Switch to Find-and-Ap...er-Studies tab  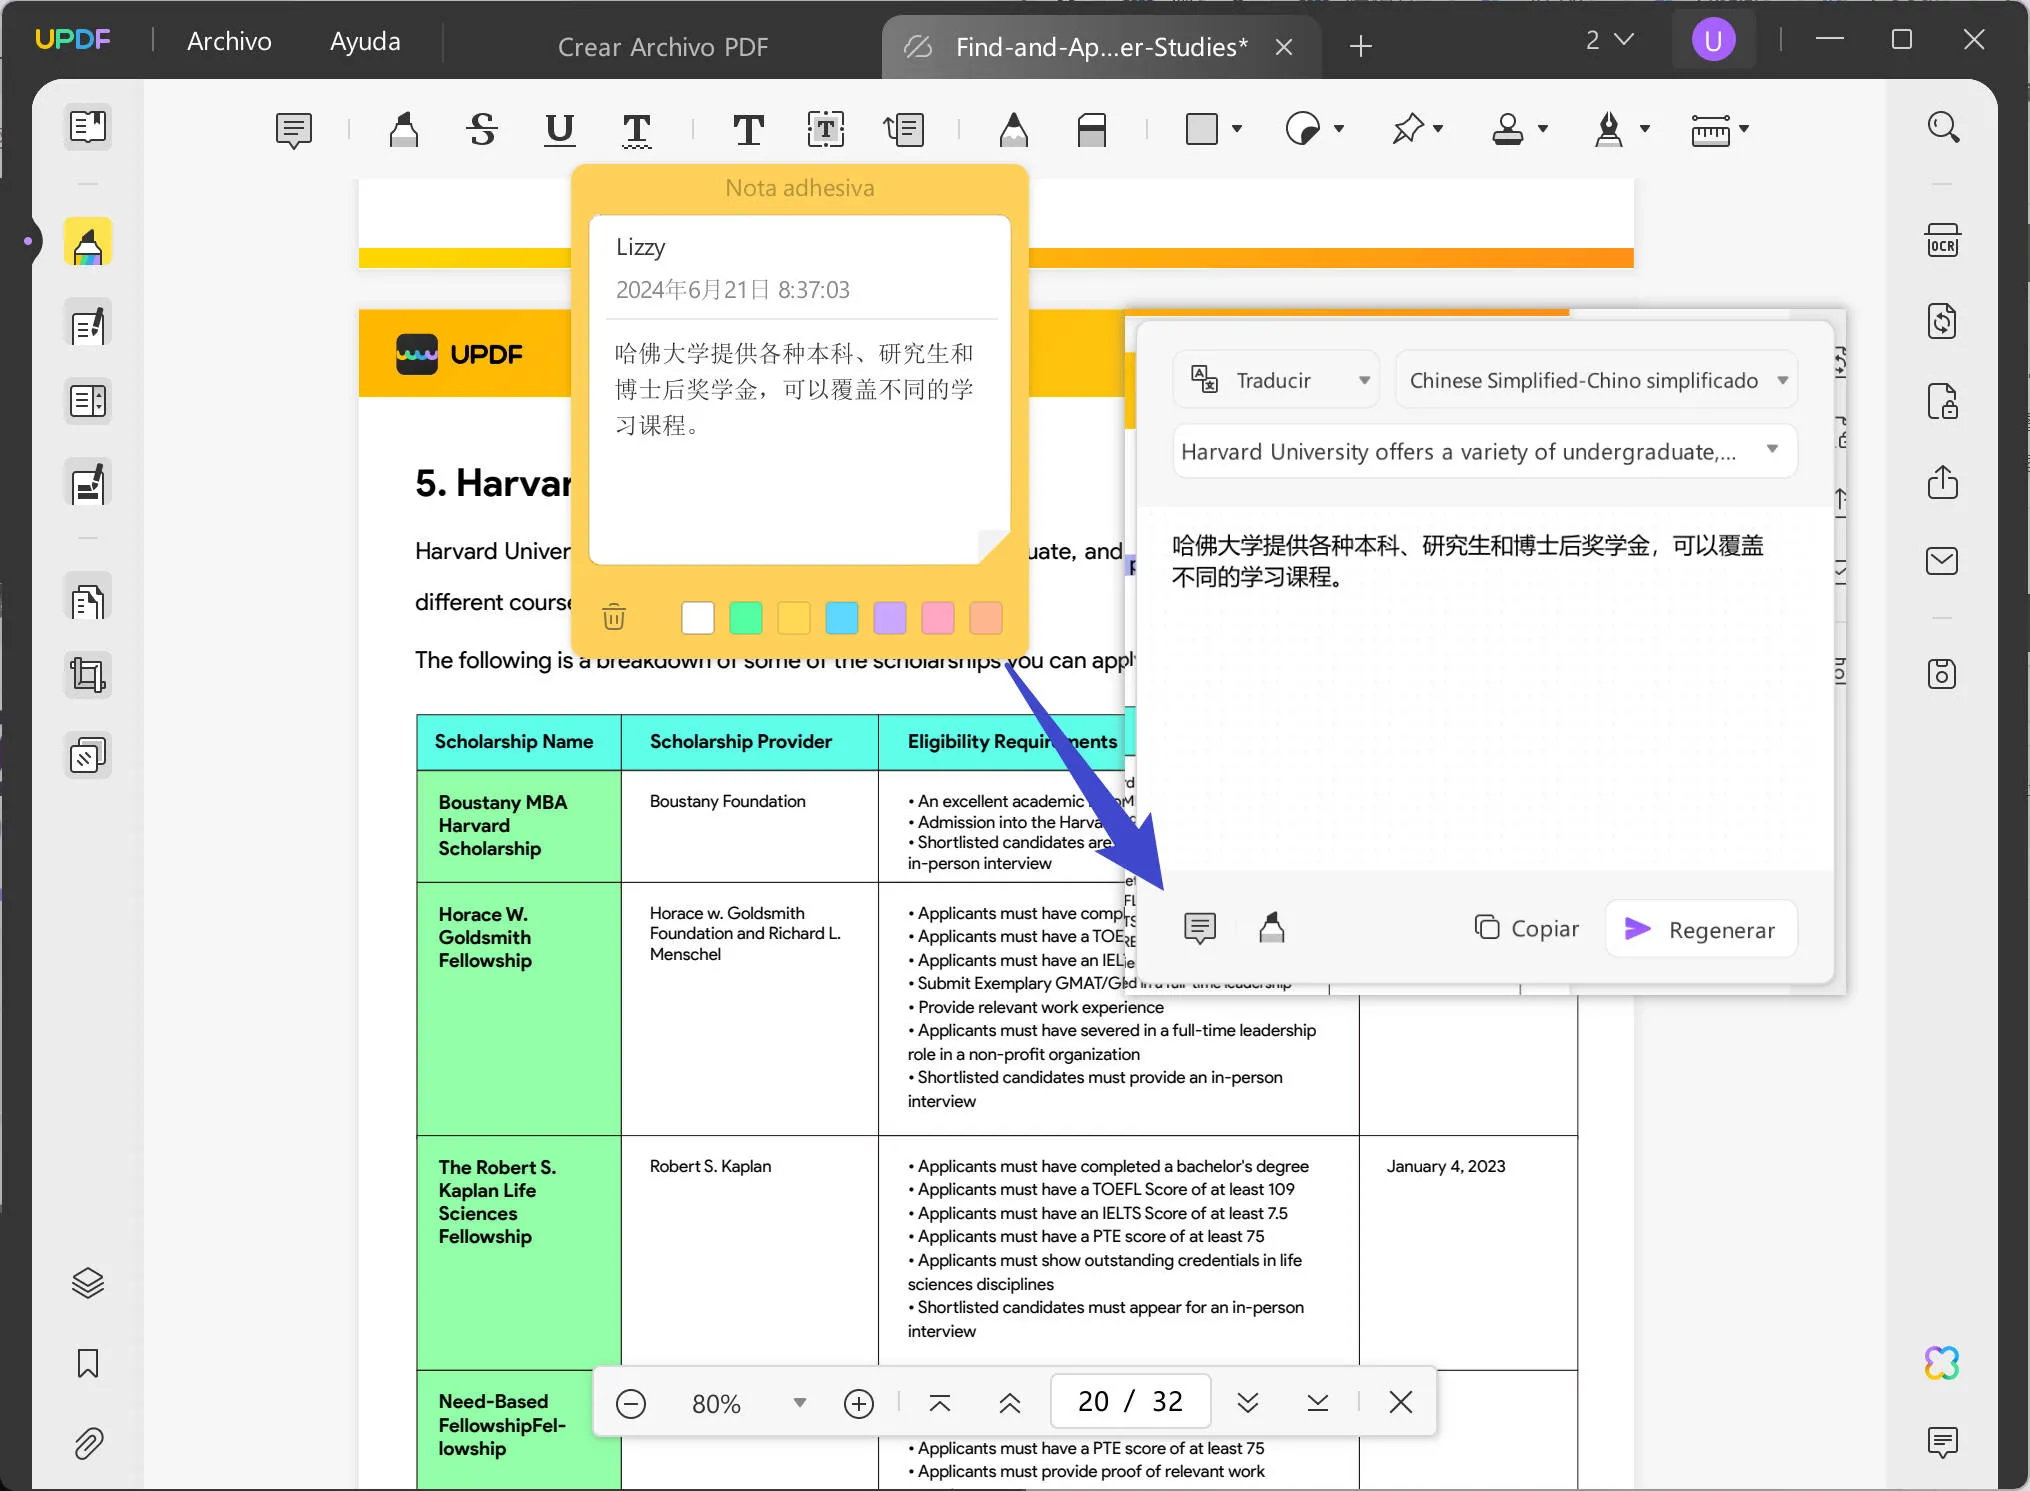(x=1102, y=47)
